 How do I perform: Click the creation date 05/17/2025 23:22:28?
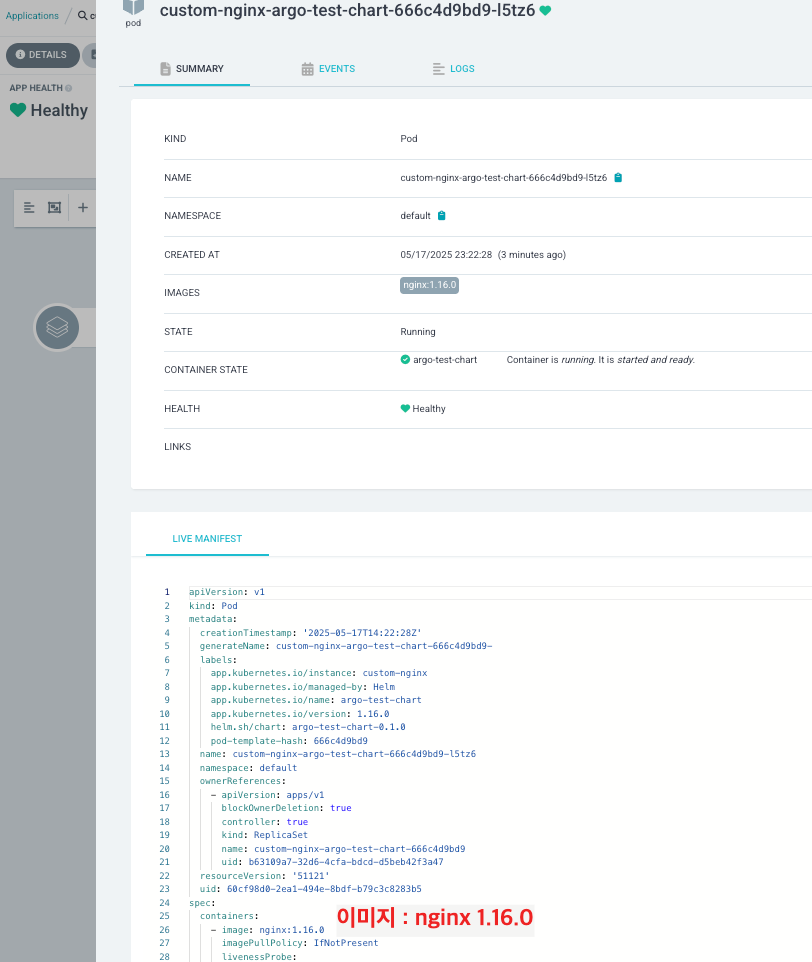tap(446, 255)
